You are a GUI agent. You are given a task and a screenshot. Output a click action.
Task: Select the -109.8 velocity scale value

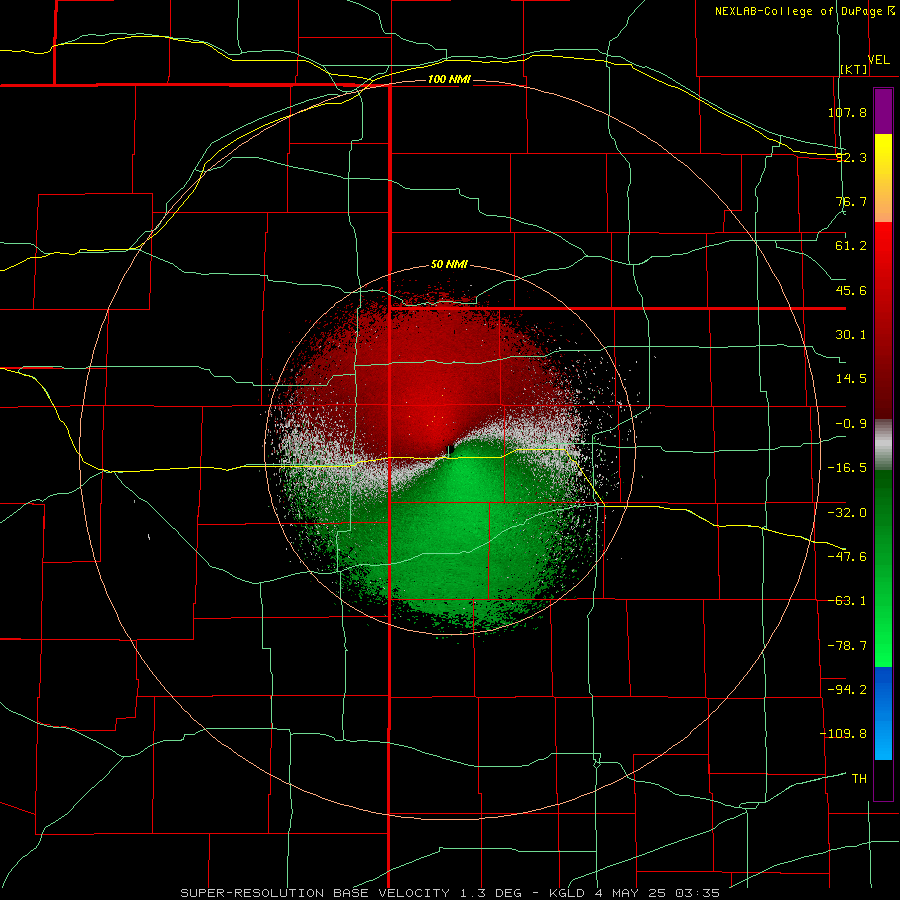[843, 734]
